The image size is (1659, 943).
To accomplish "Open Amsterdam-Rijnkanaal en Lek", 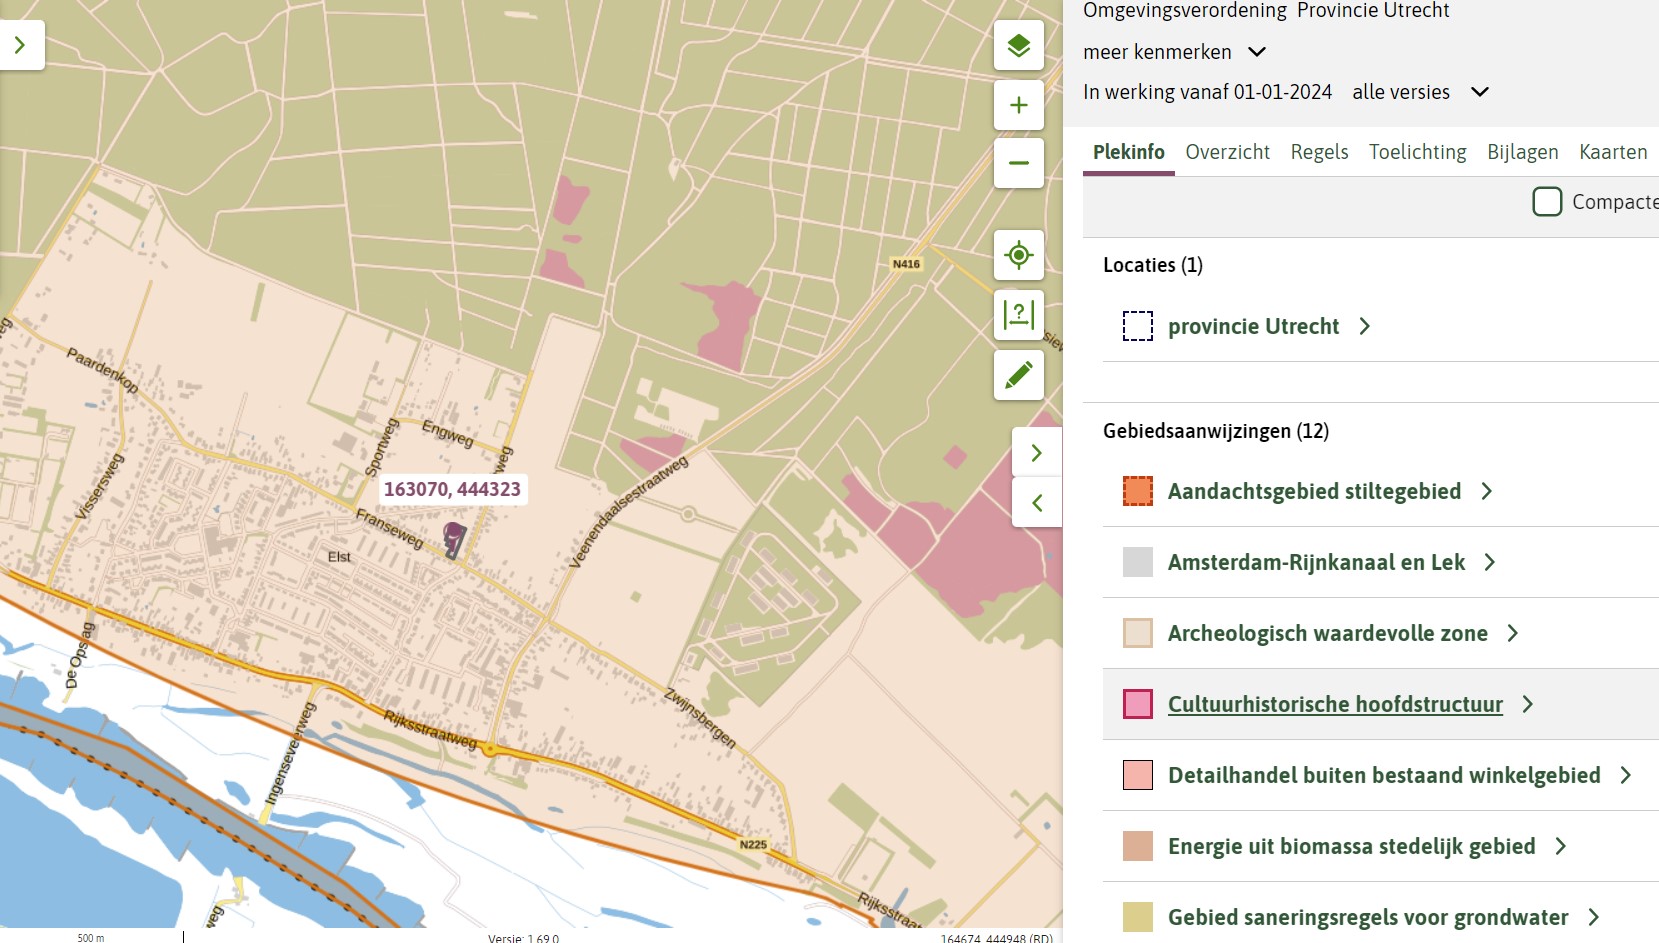I will 1316,562.
